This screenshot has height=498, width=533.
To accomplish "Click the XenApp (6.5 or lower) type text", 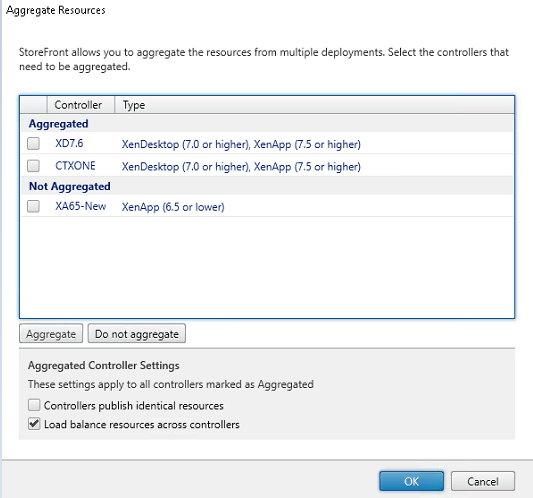I will pyautogui.click(x=173, y=207).
